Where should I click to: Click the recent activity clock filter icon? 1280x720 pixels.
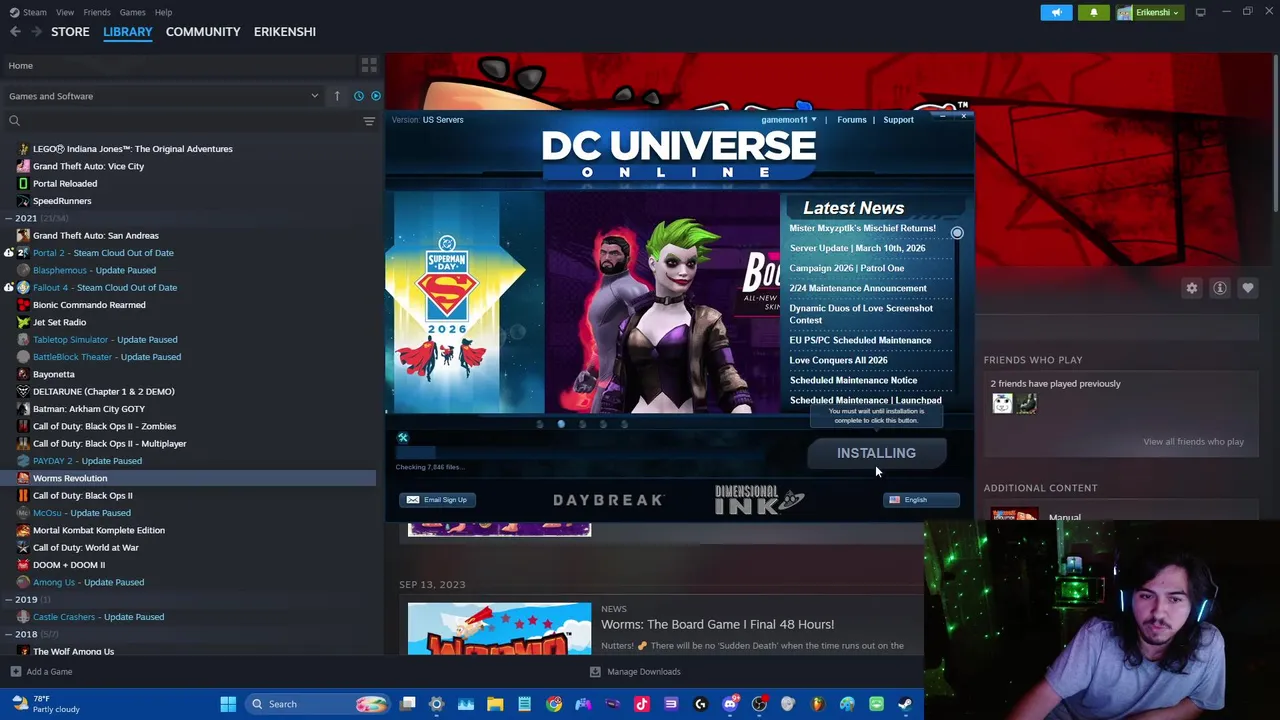pyautogui.click(x=358, y=96)
